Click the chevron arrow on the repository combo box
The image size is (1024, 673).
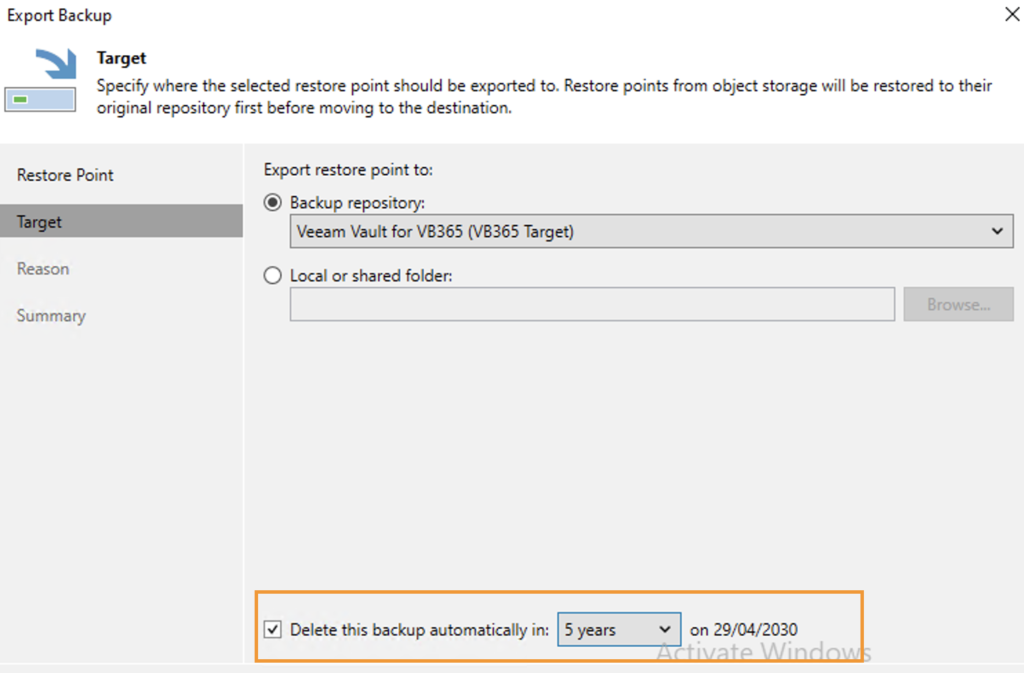click(996, 231)
